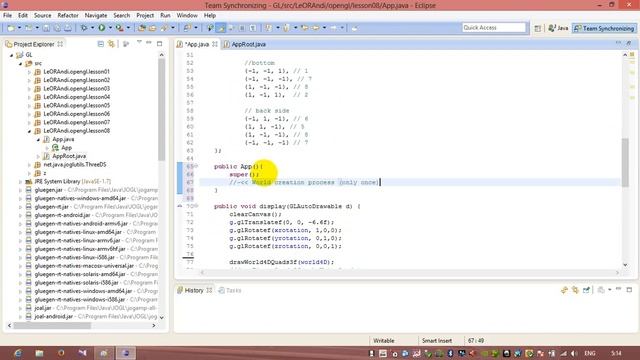Image resolution: width=640 pixels, height=360 pixels.
Task: Open the New file dropdown arrow
Action: (19, 28)
